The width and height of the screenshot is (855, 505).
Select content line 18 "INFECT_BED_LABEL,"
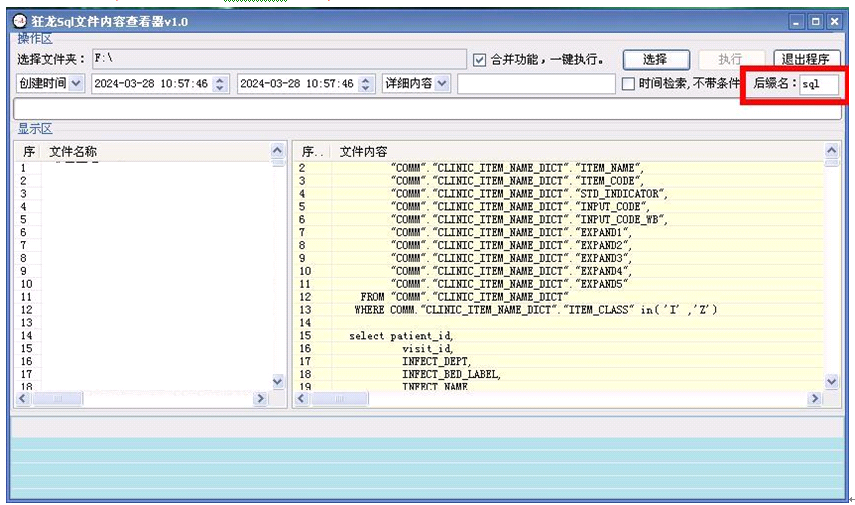pos(559,374)
